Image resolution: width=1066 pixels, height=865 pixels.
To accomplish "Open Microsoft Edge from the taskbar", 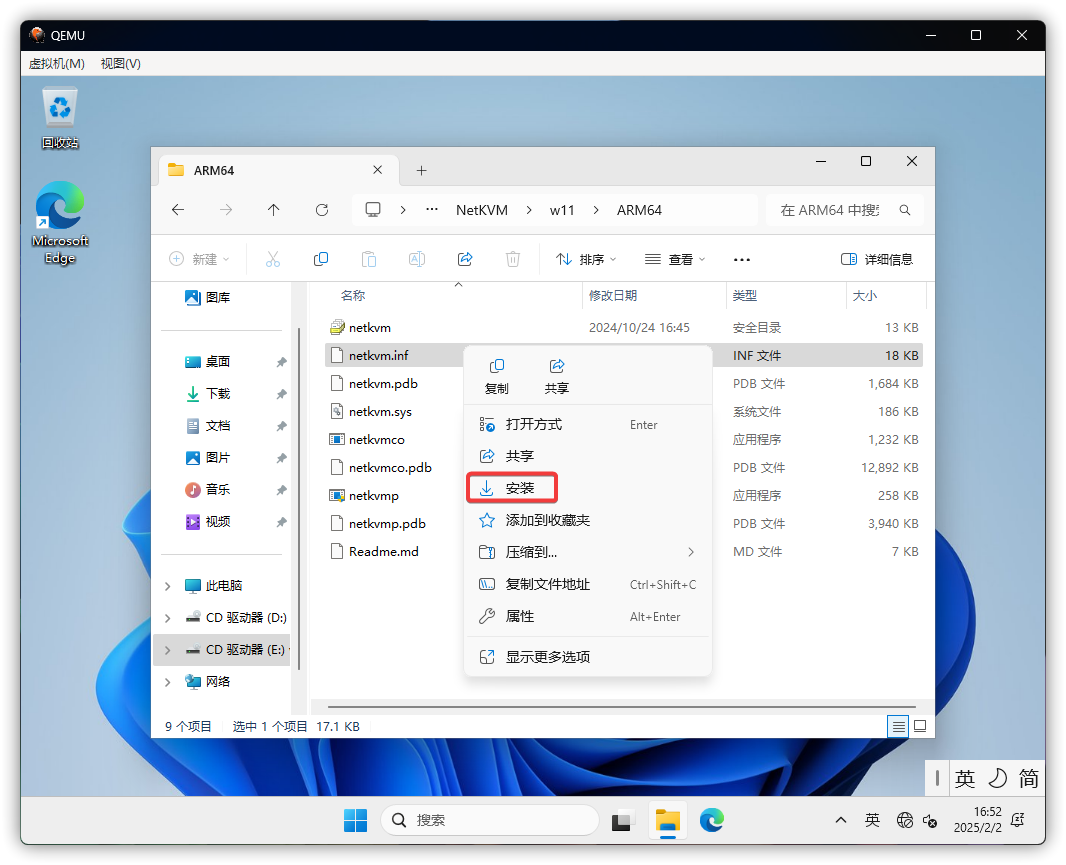I will [711, 820].
